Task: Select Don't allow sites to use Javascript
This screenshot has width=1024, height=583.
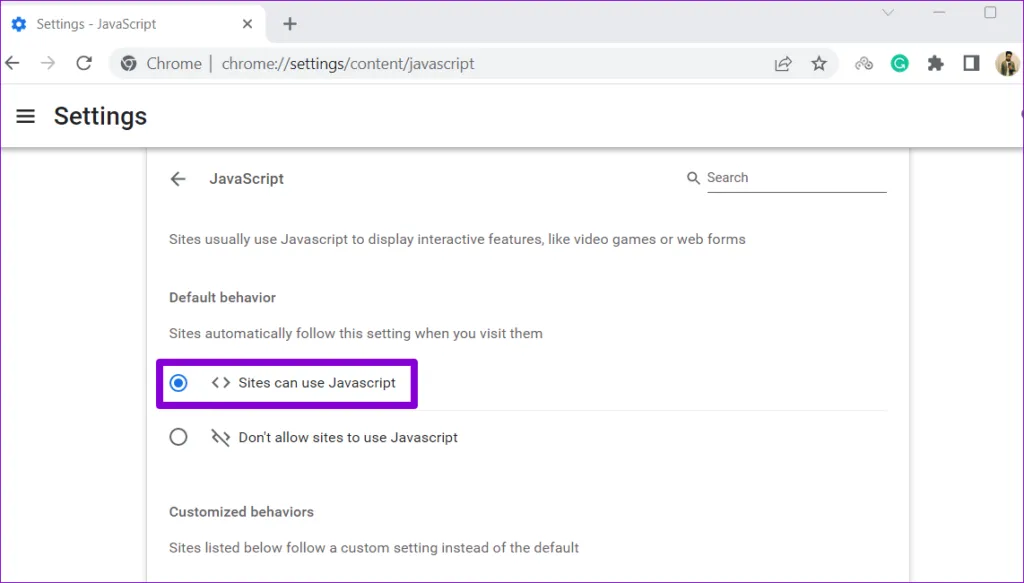Action: pos(178,437)
